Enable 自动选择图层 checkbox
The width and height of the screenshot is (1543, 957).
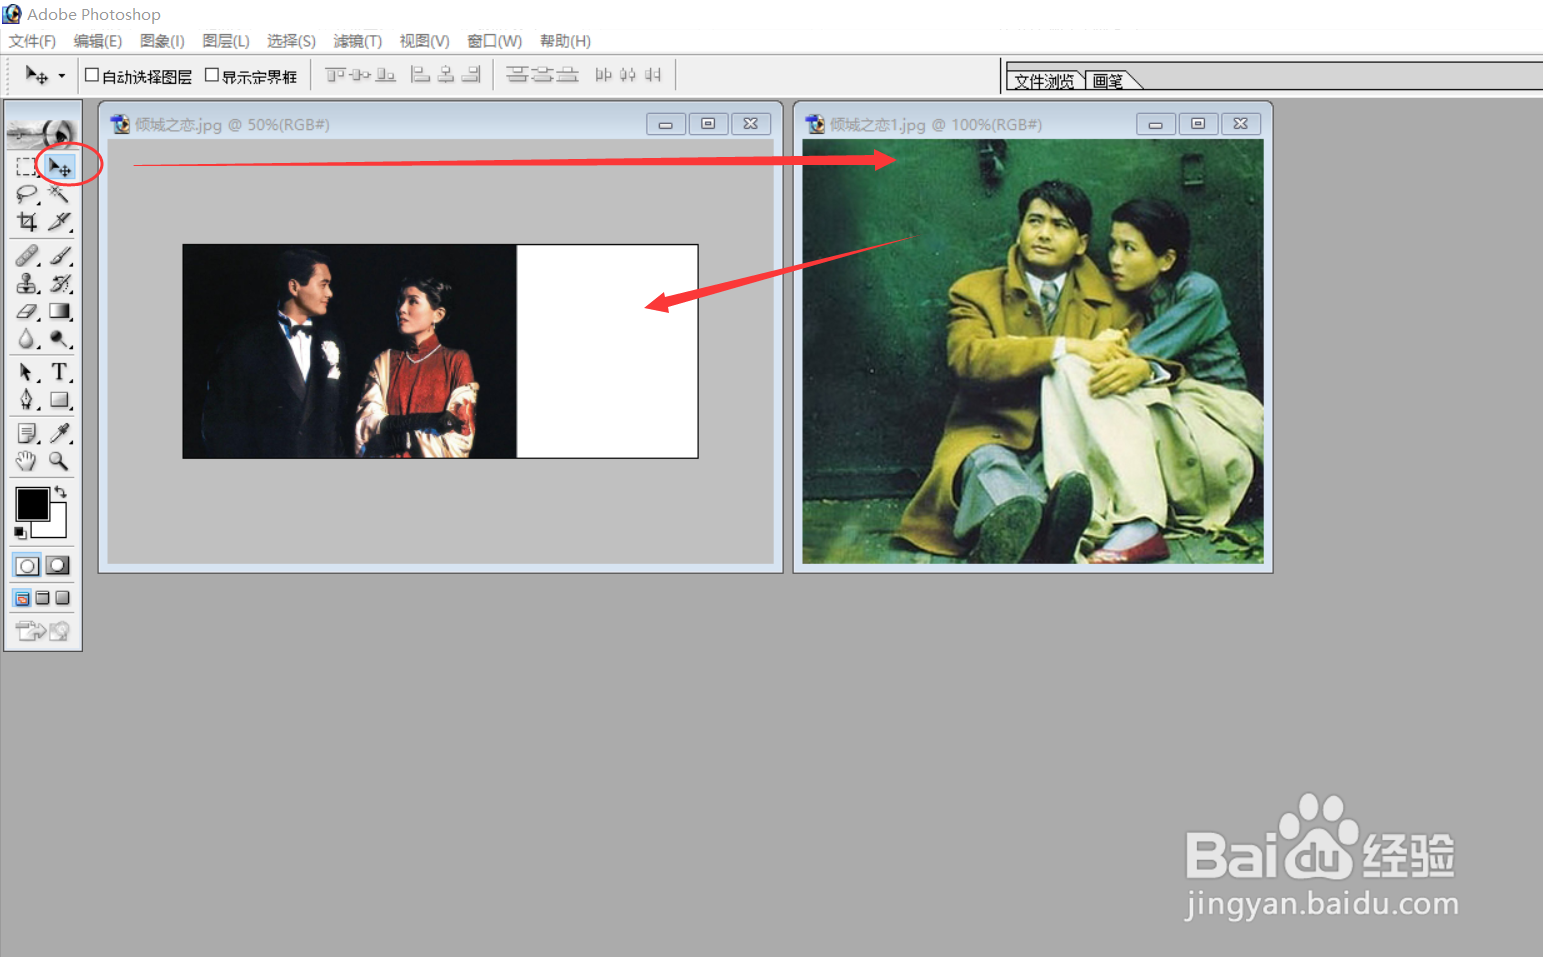(92, 75)
